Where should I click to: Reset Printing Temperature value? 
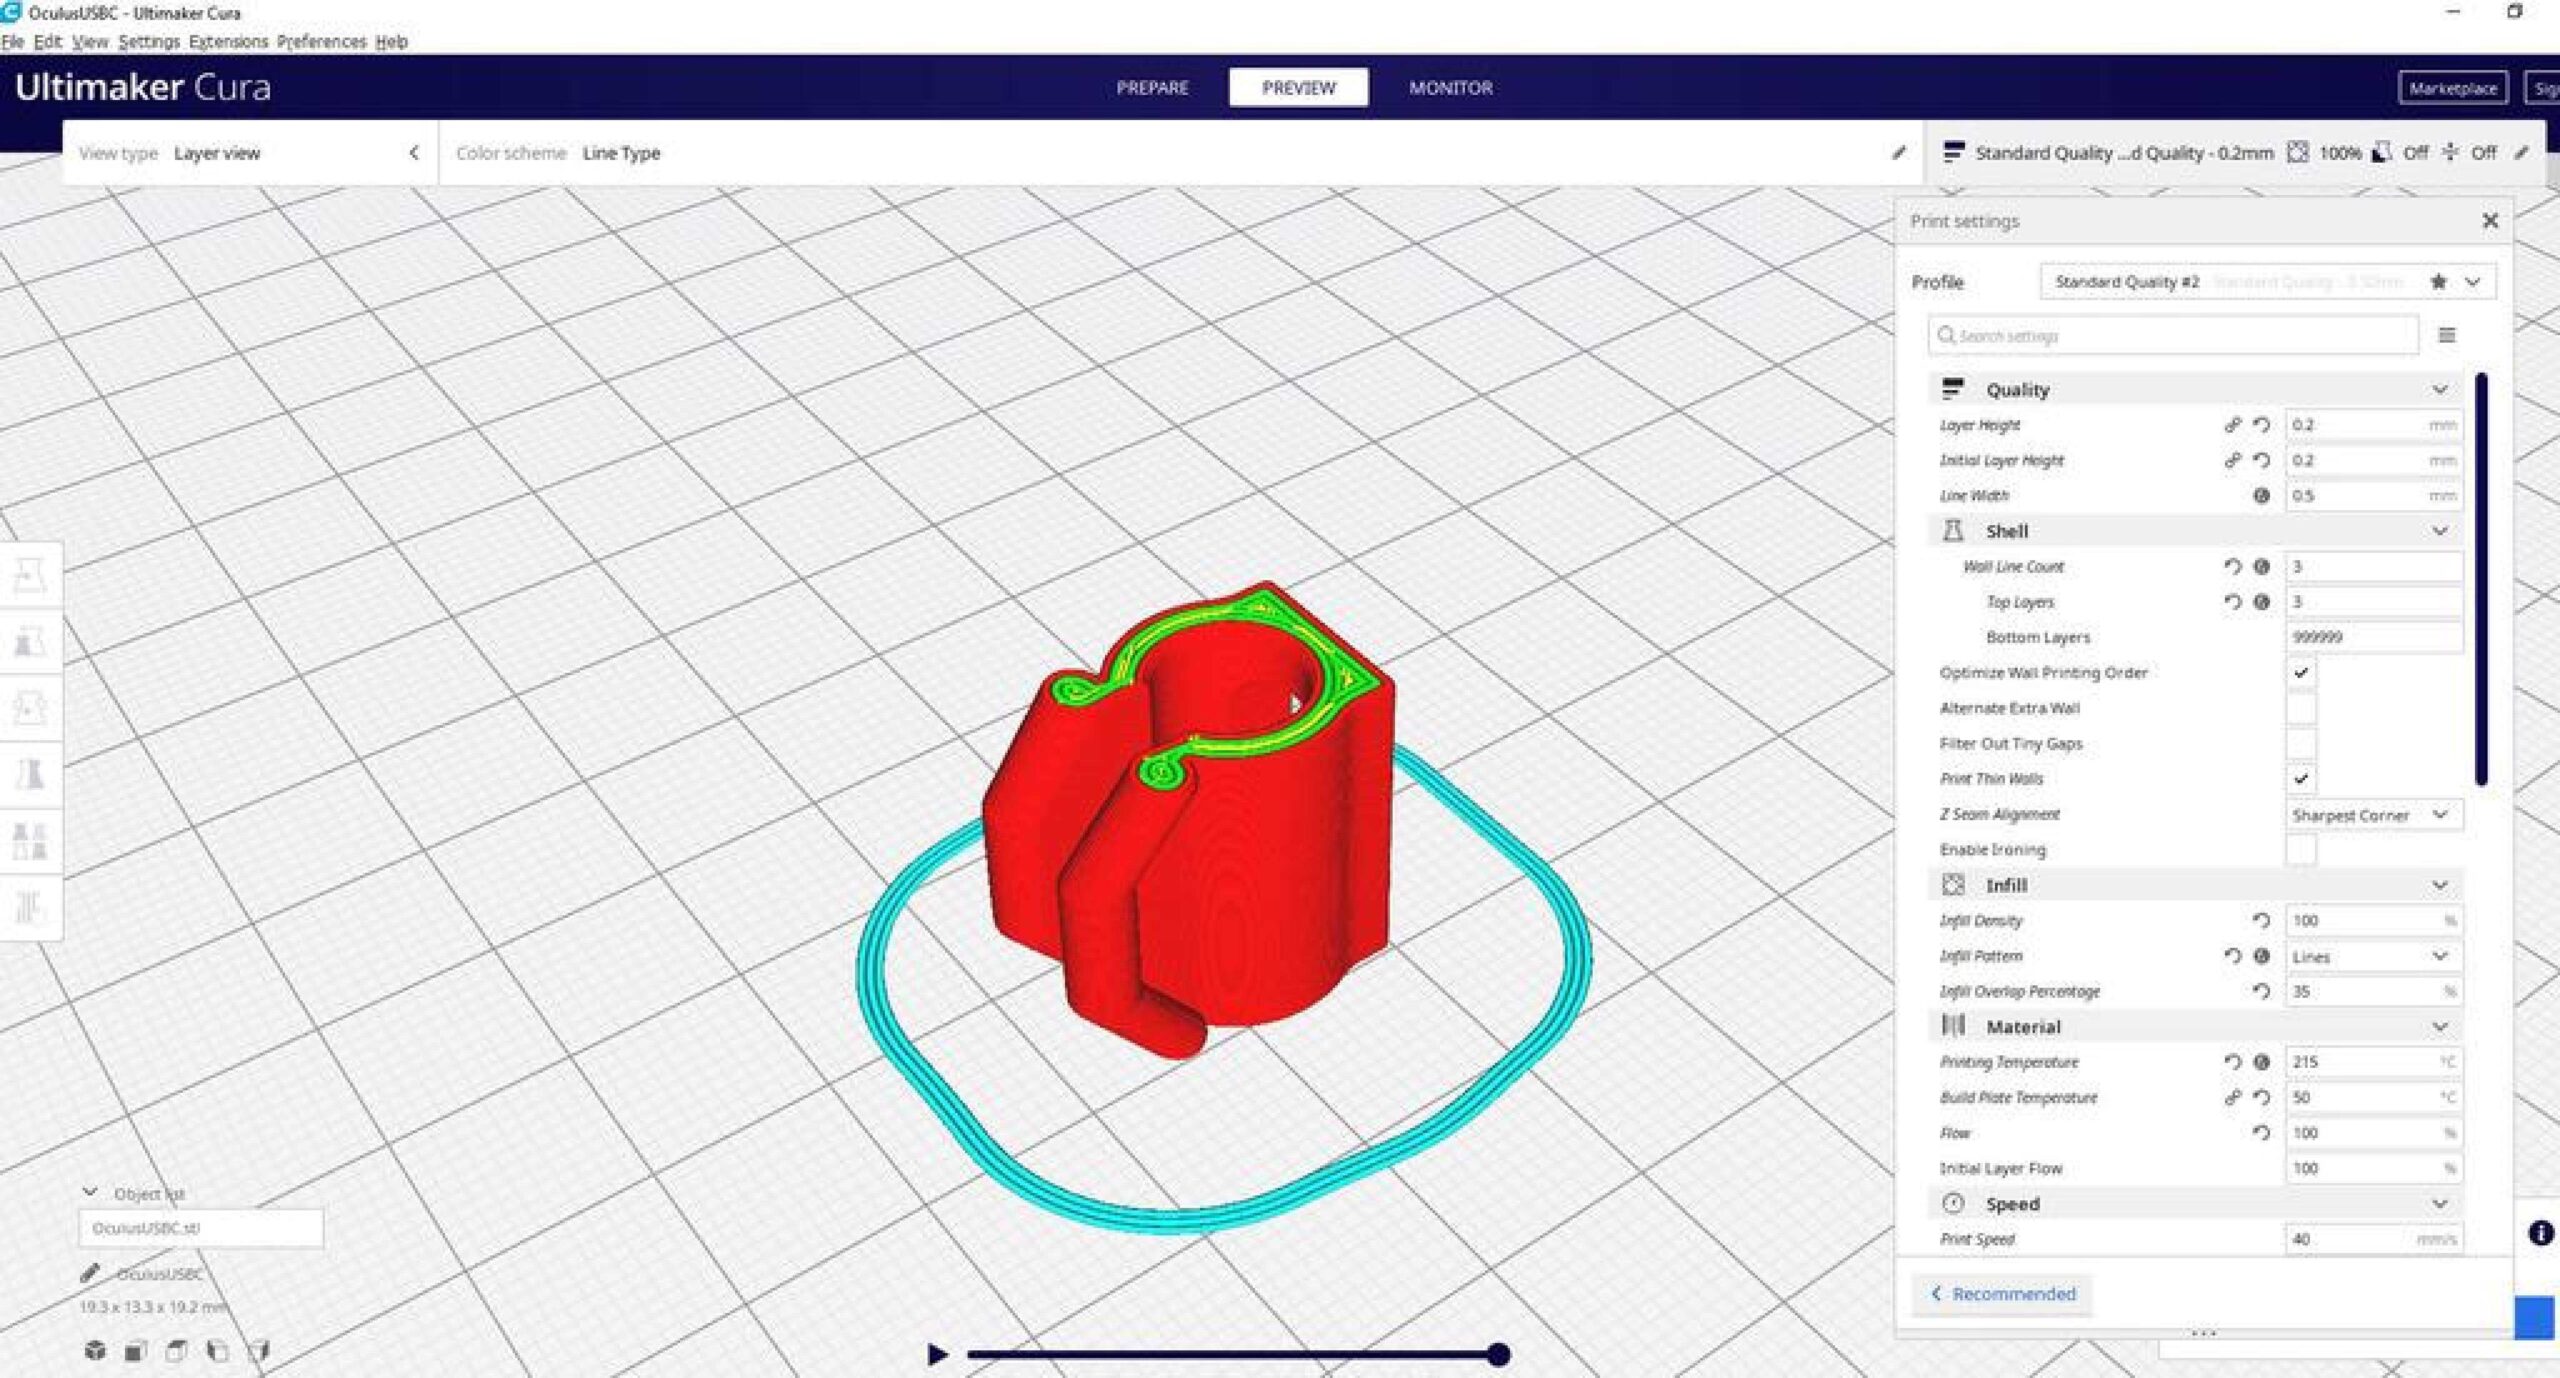point(2232,1062)
